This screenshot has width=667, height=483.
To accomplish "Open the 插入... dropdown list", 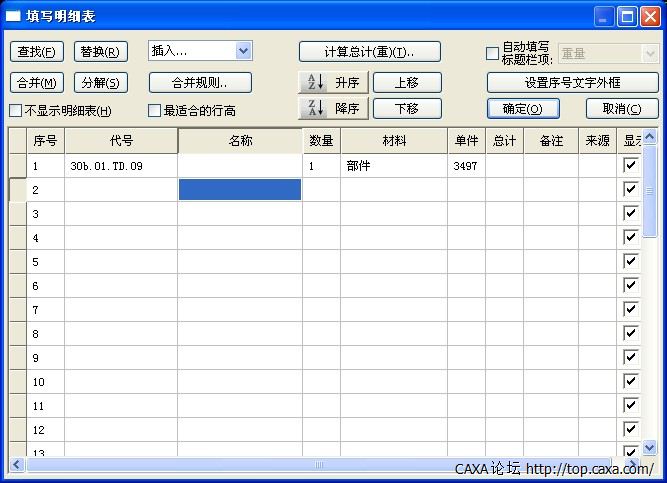I will [243, 51].
